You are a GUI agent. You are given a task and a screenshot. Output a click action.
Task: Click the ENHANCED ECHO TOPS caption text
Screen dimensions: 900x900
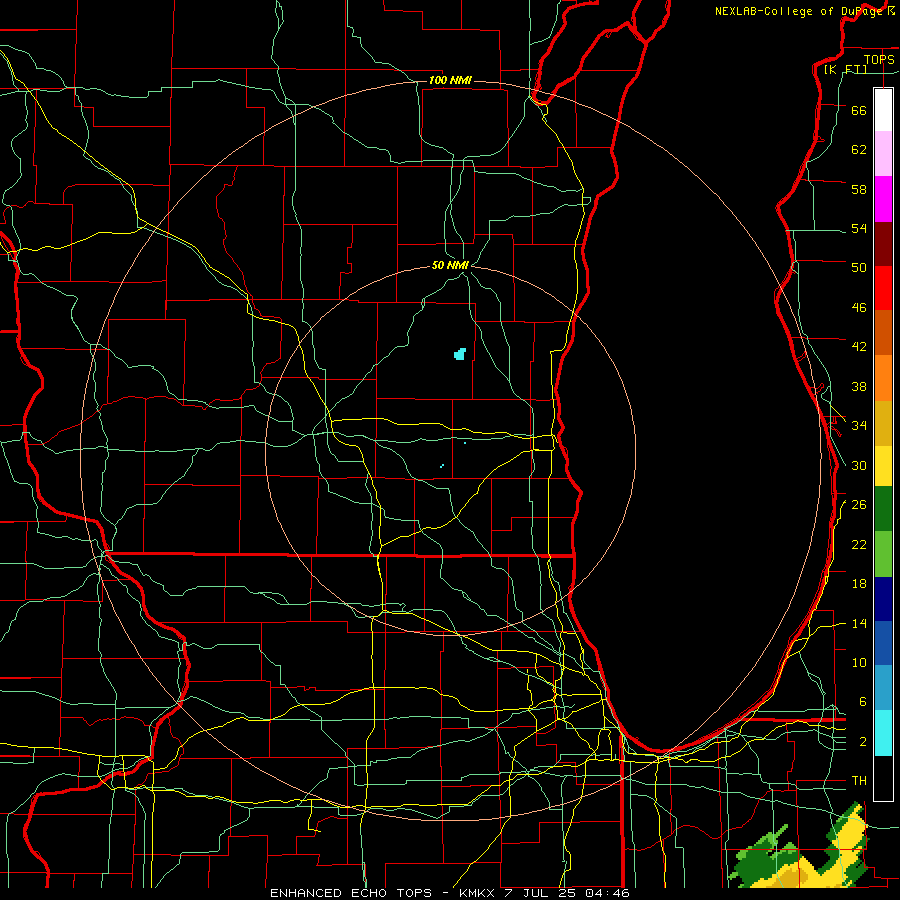coord(351,893)
